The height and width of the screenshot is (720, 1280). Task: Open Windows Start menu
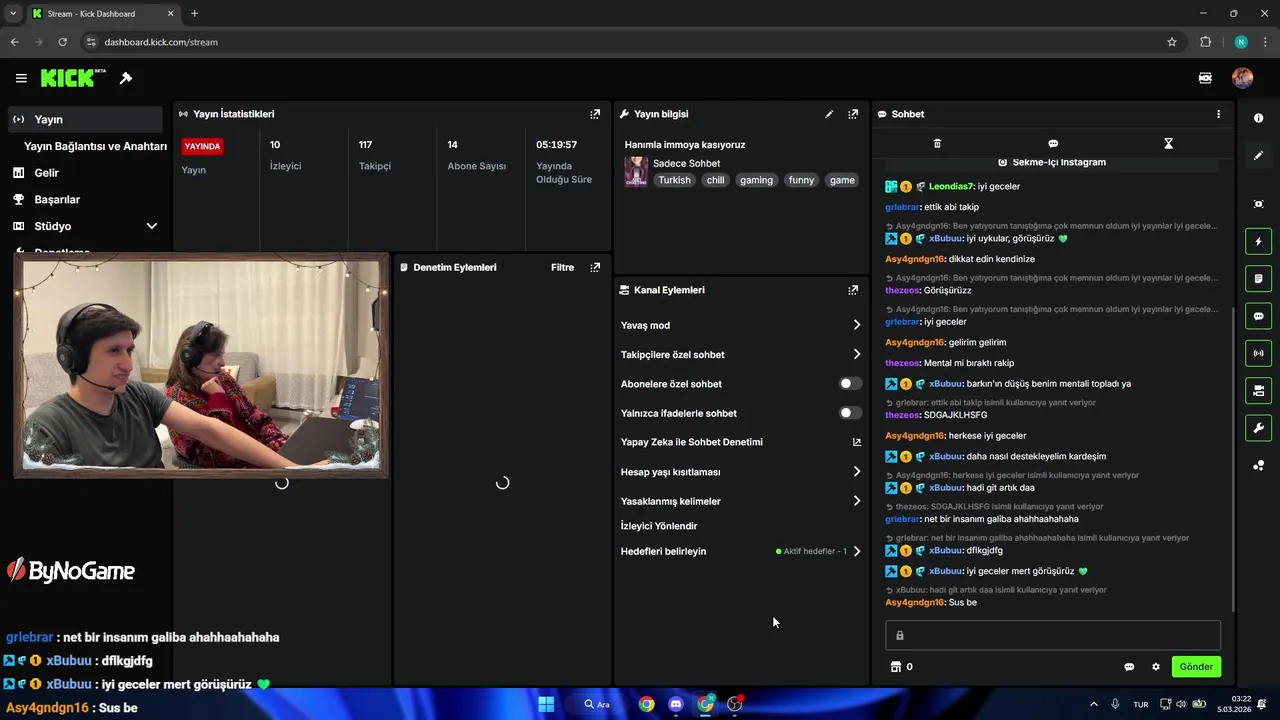pos(546,704)
